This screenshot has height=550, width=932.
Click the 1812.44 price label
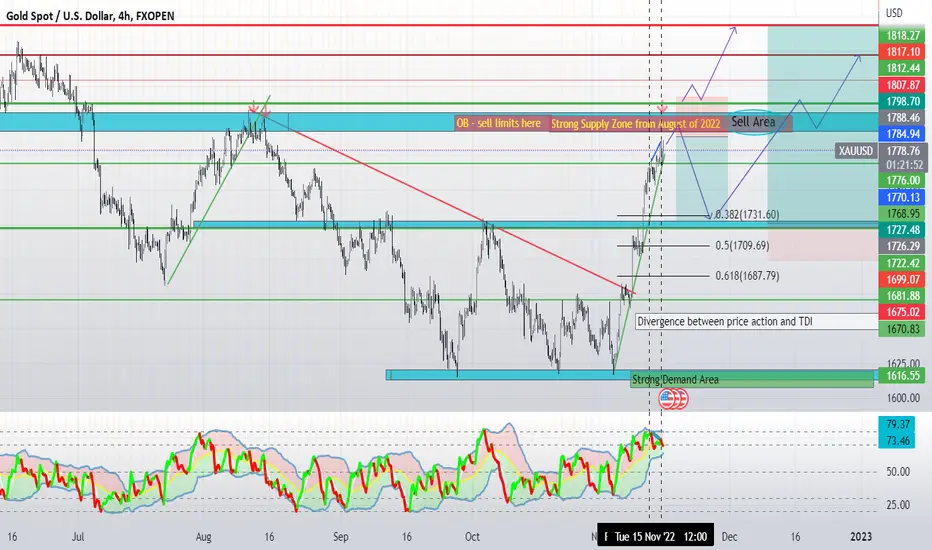(x=903, y=68)
